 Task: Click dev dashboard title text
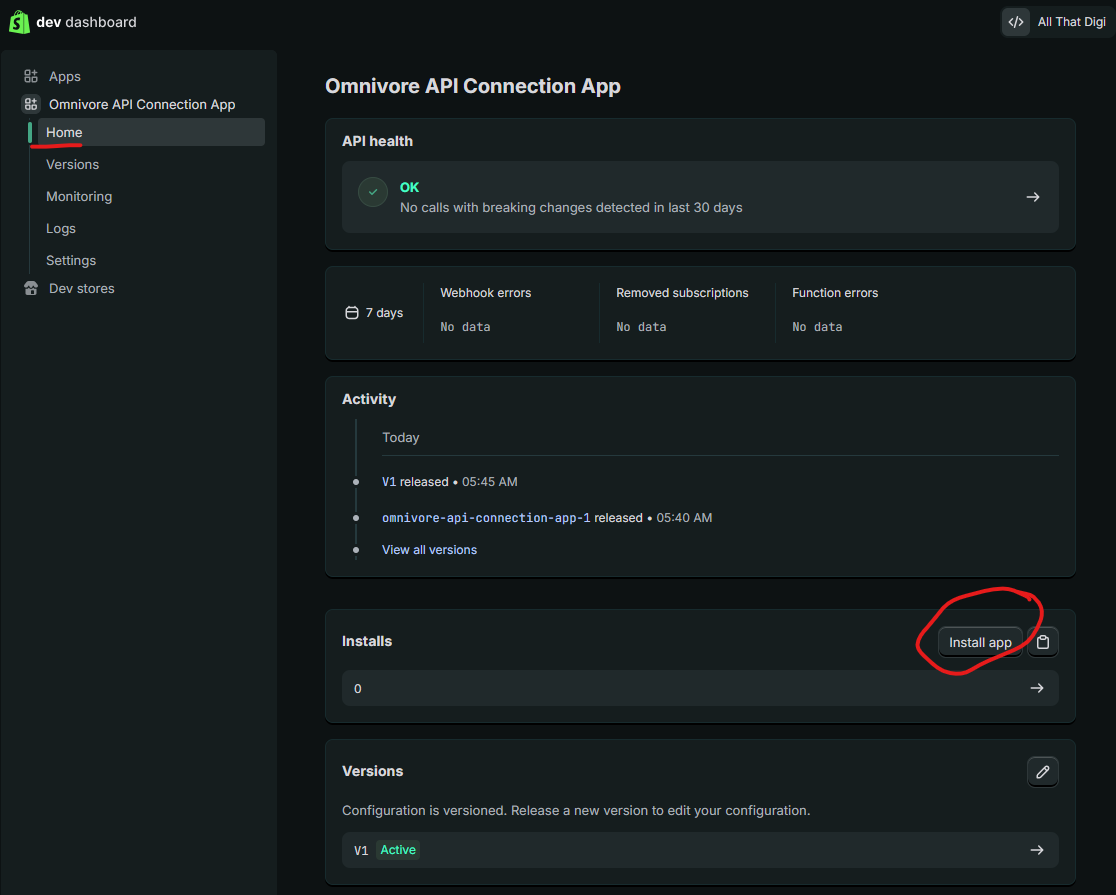pyautogui.click(x=86, y=22)
